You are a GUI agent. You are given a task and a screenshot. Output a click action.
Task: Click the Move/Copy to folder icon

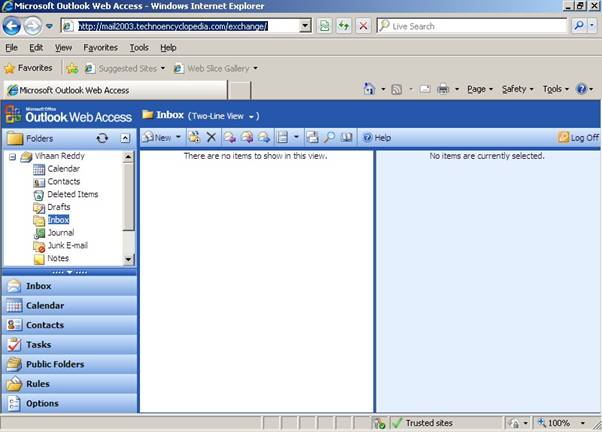pos(194,137)
